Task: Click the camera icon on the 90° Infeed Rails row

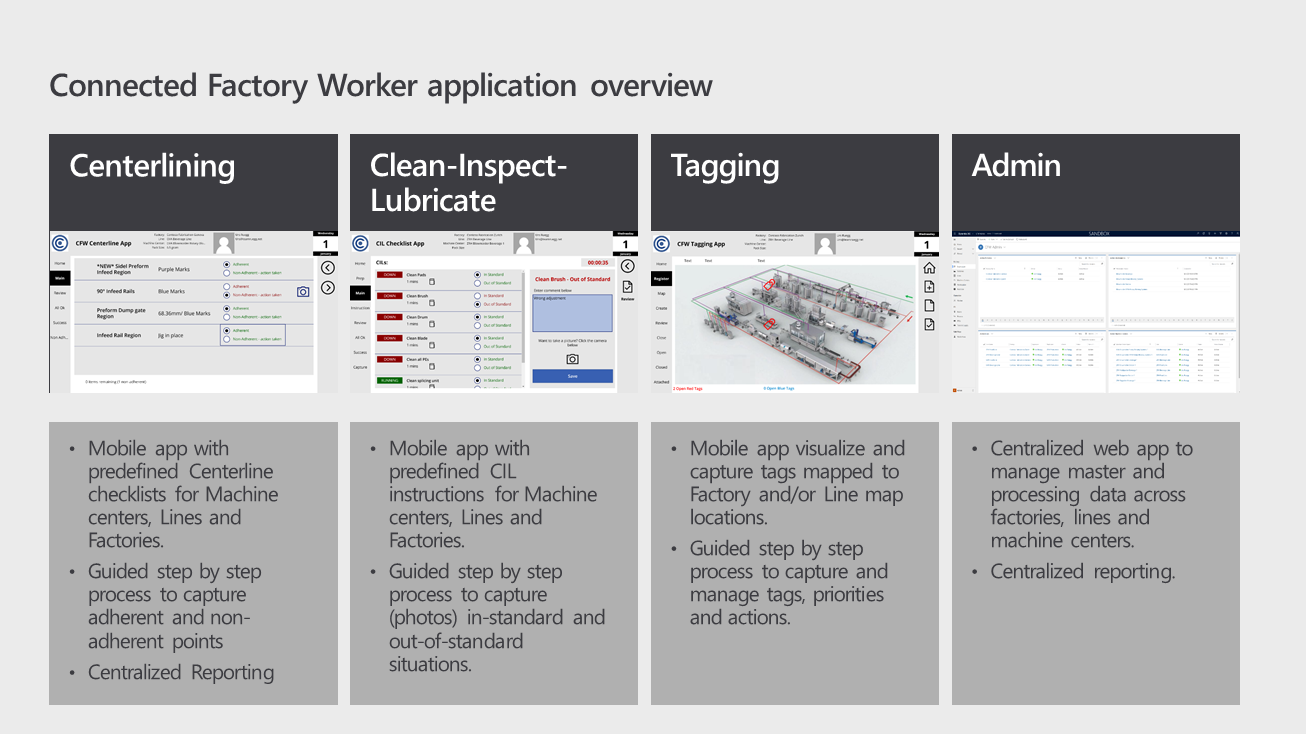Action: (x=303, y=291)
